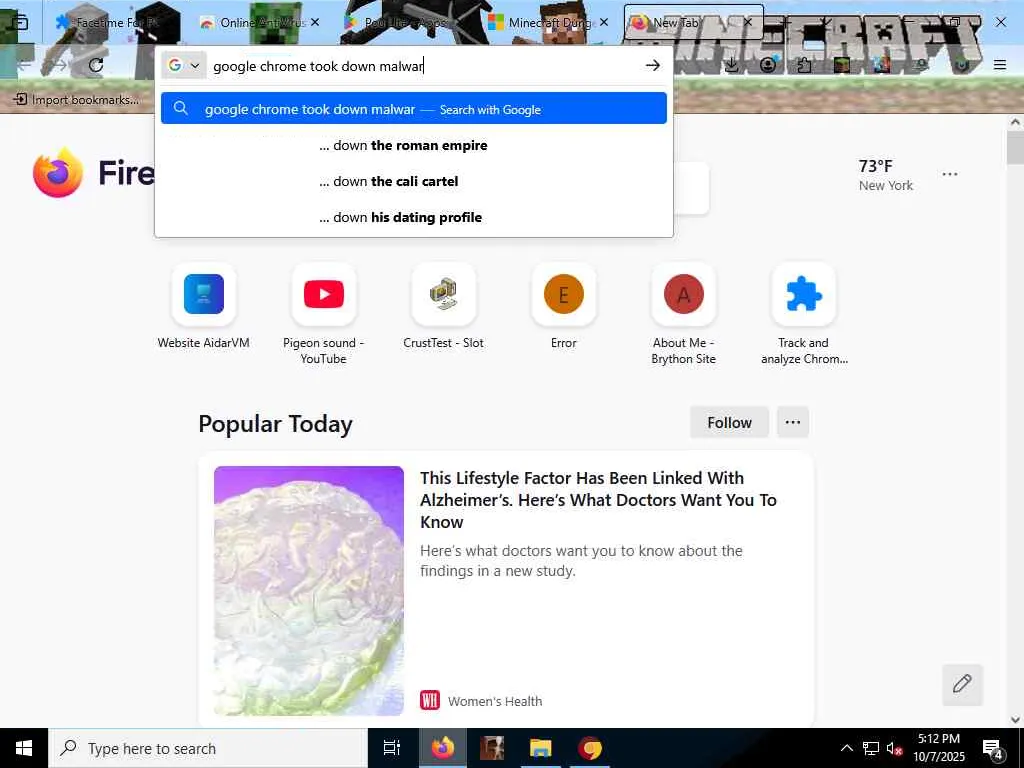1024x768 pixels.
Task: Open the Extensions puzzle-piece menu
Action: (805, 65)
